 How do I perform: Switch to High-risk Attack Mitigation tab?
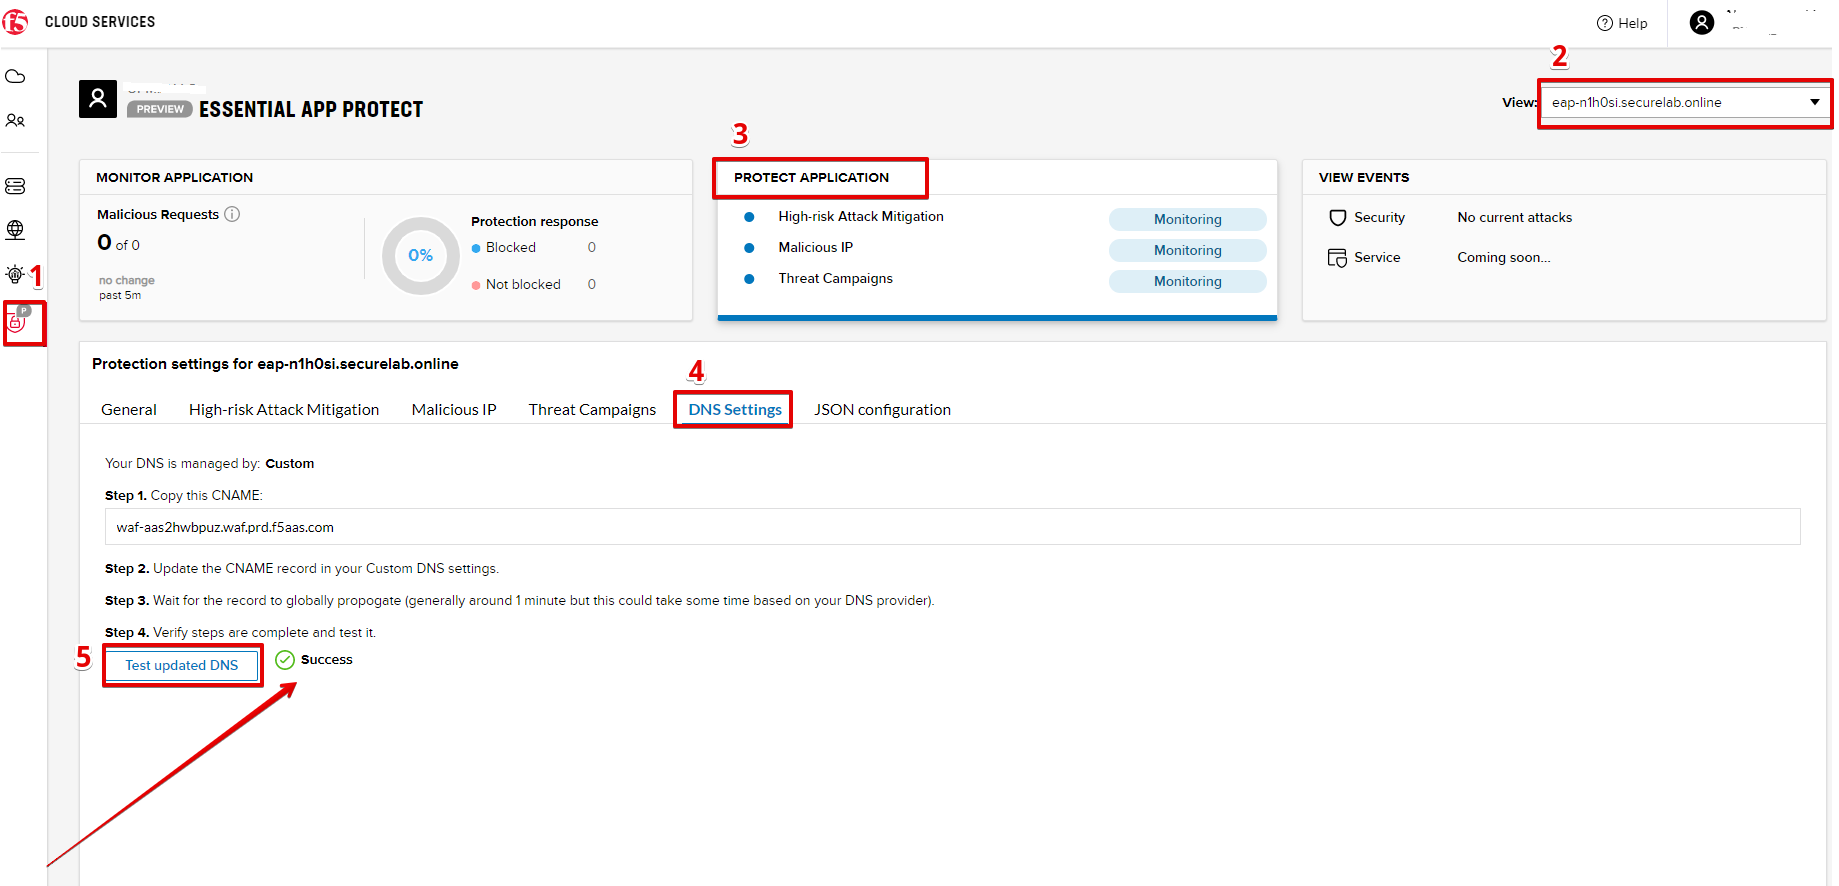(284, 409)
